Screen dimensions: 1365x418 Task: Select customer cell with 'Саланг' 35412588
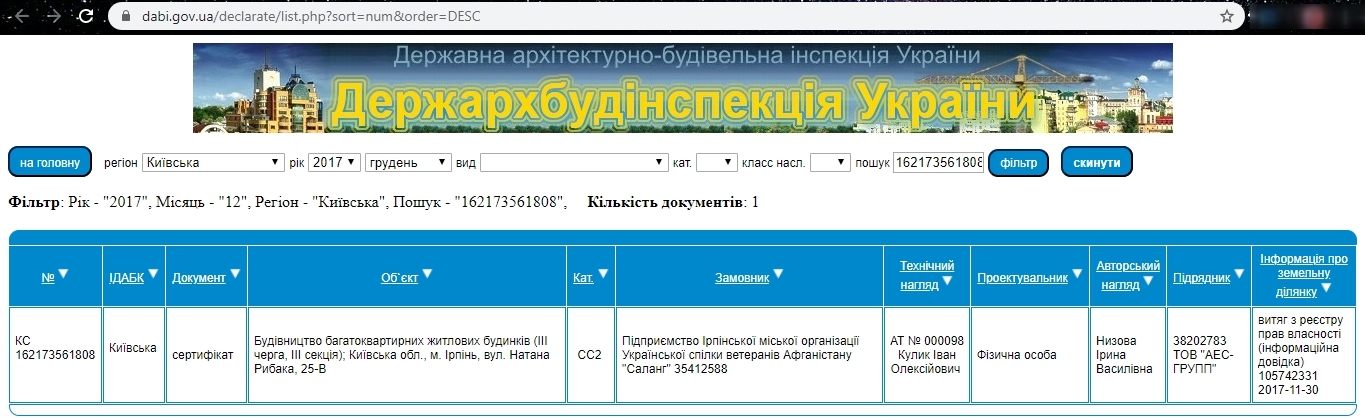(x=748, y=355)
